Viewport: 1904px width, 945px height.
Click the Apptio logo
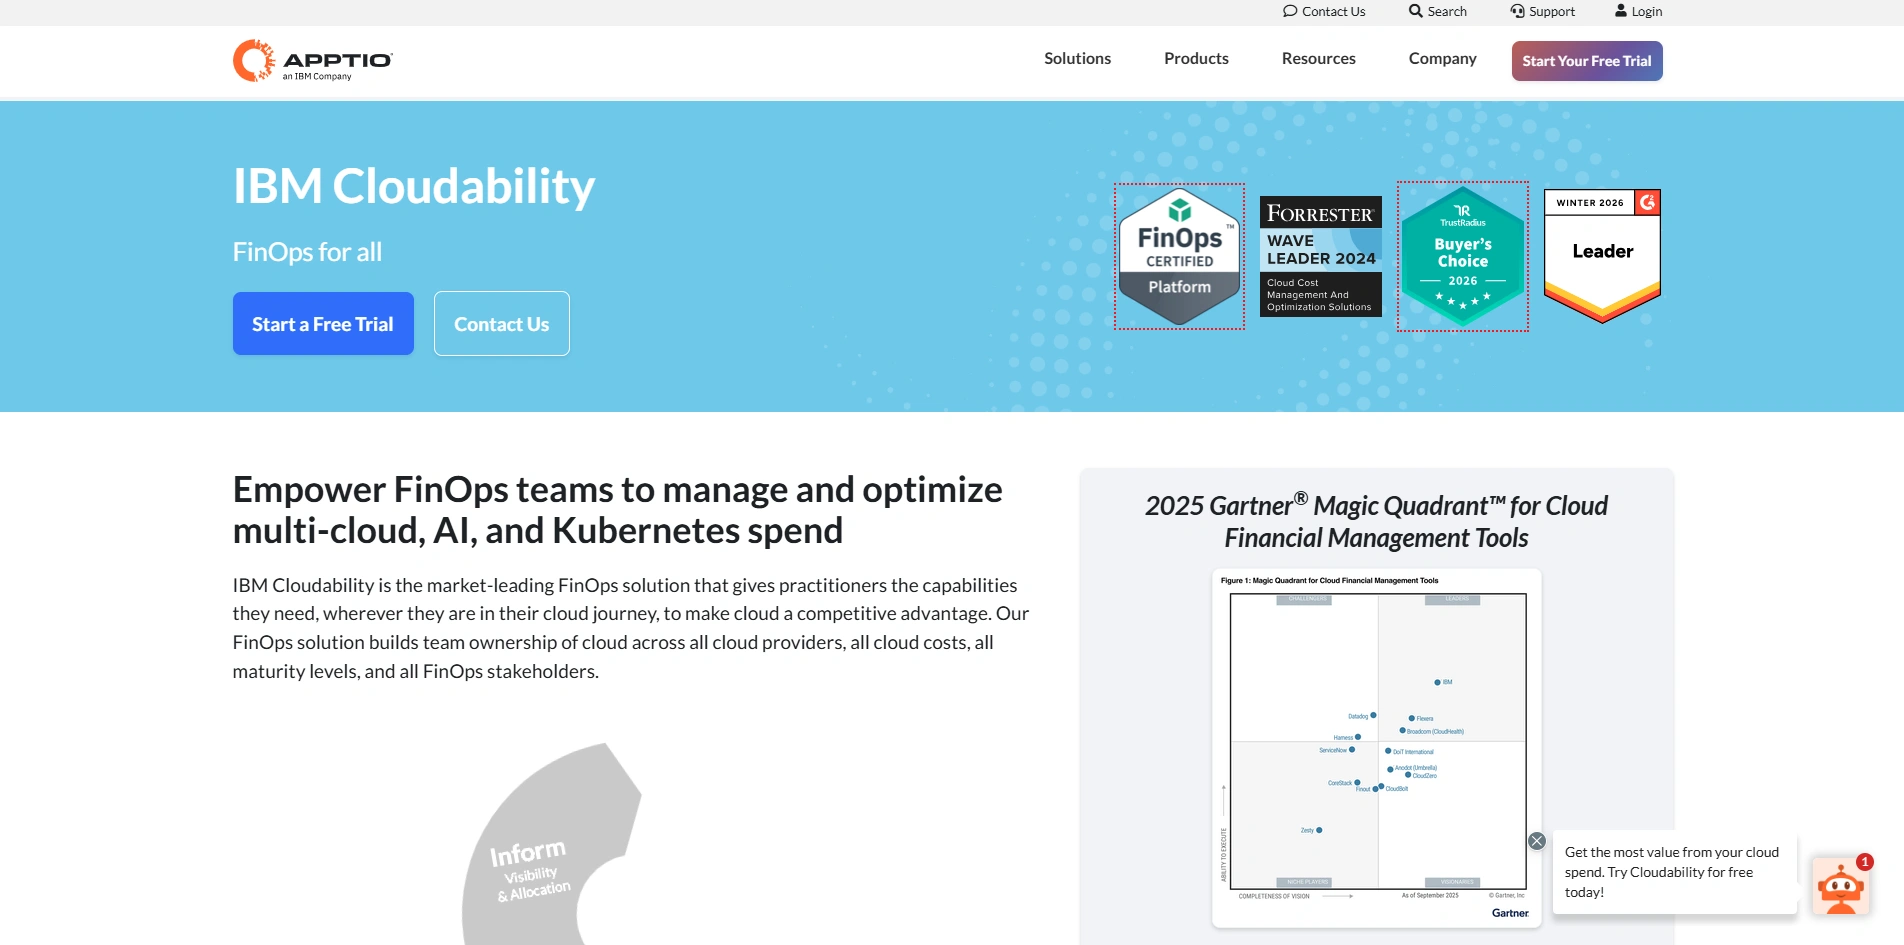click(311, 60)
